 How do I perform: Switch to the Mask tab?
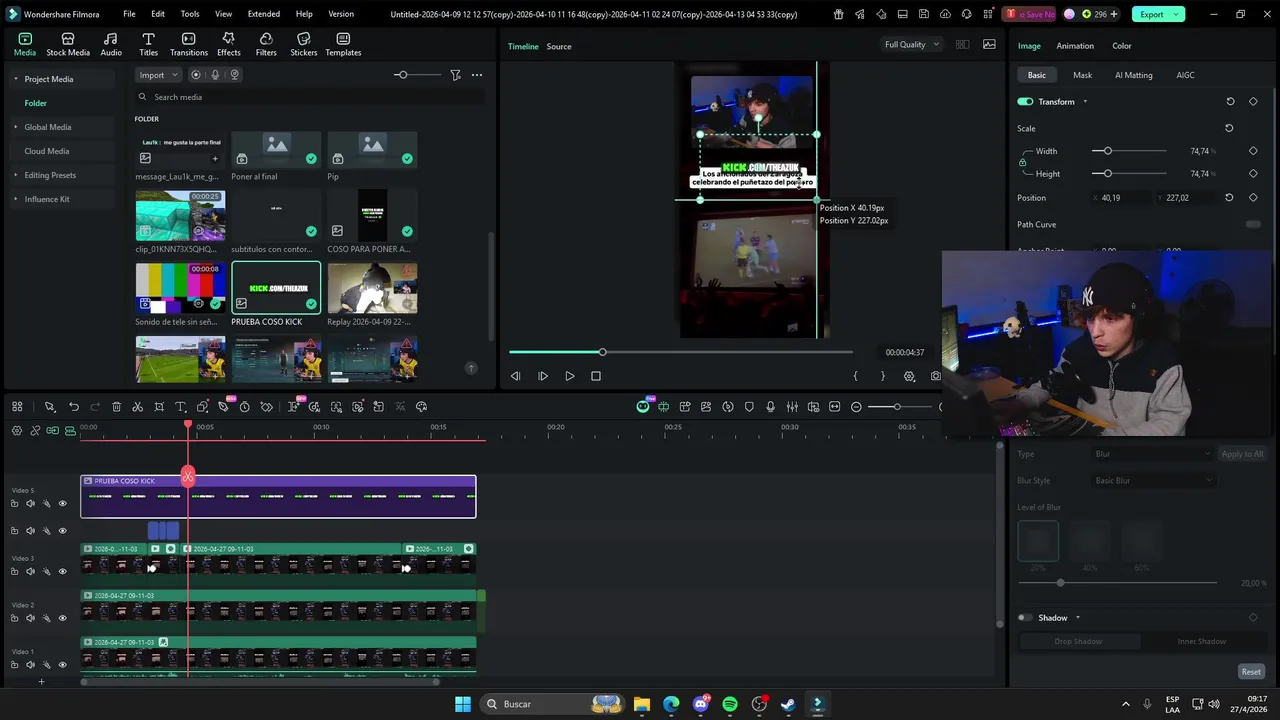[1082, 75]
